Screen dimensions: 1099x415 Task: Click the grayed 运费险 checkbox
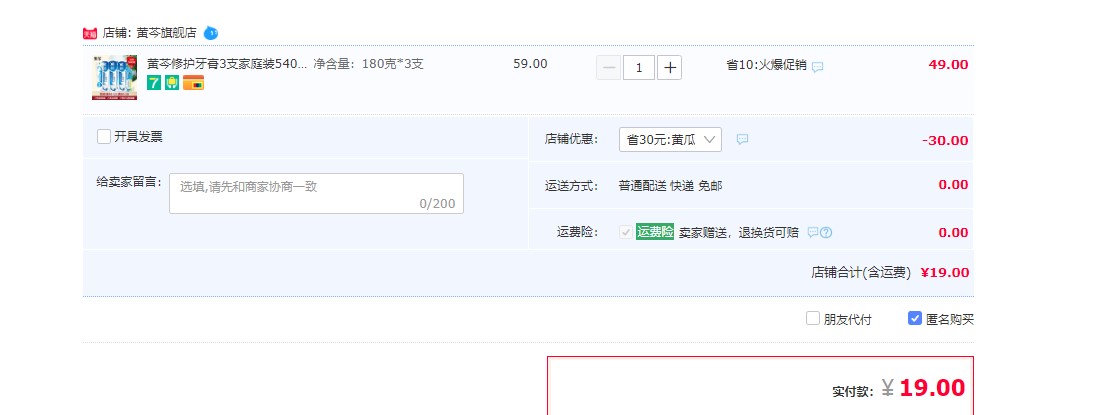[626, 232]
